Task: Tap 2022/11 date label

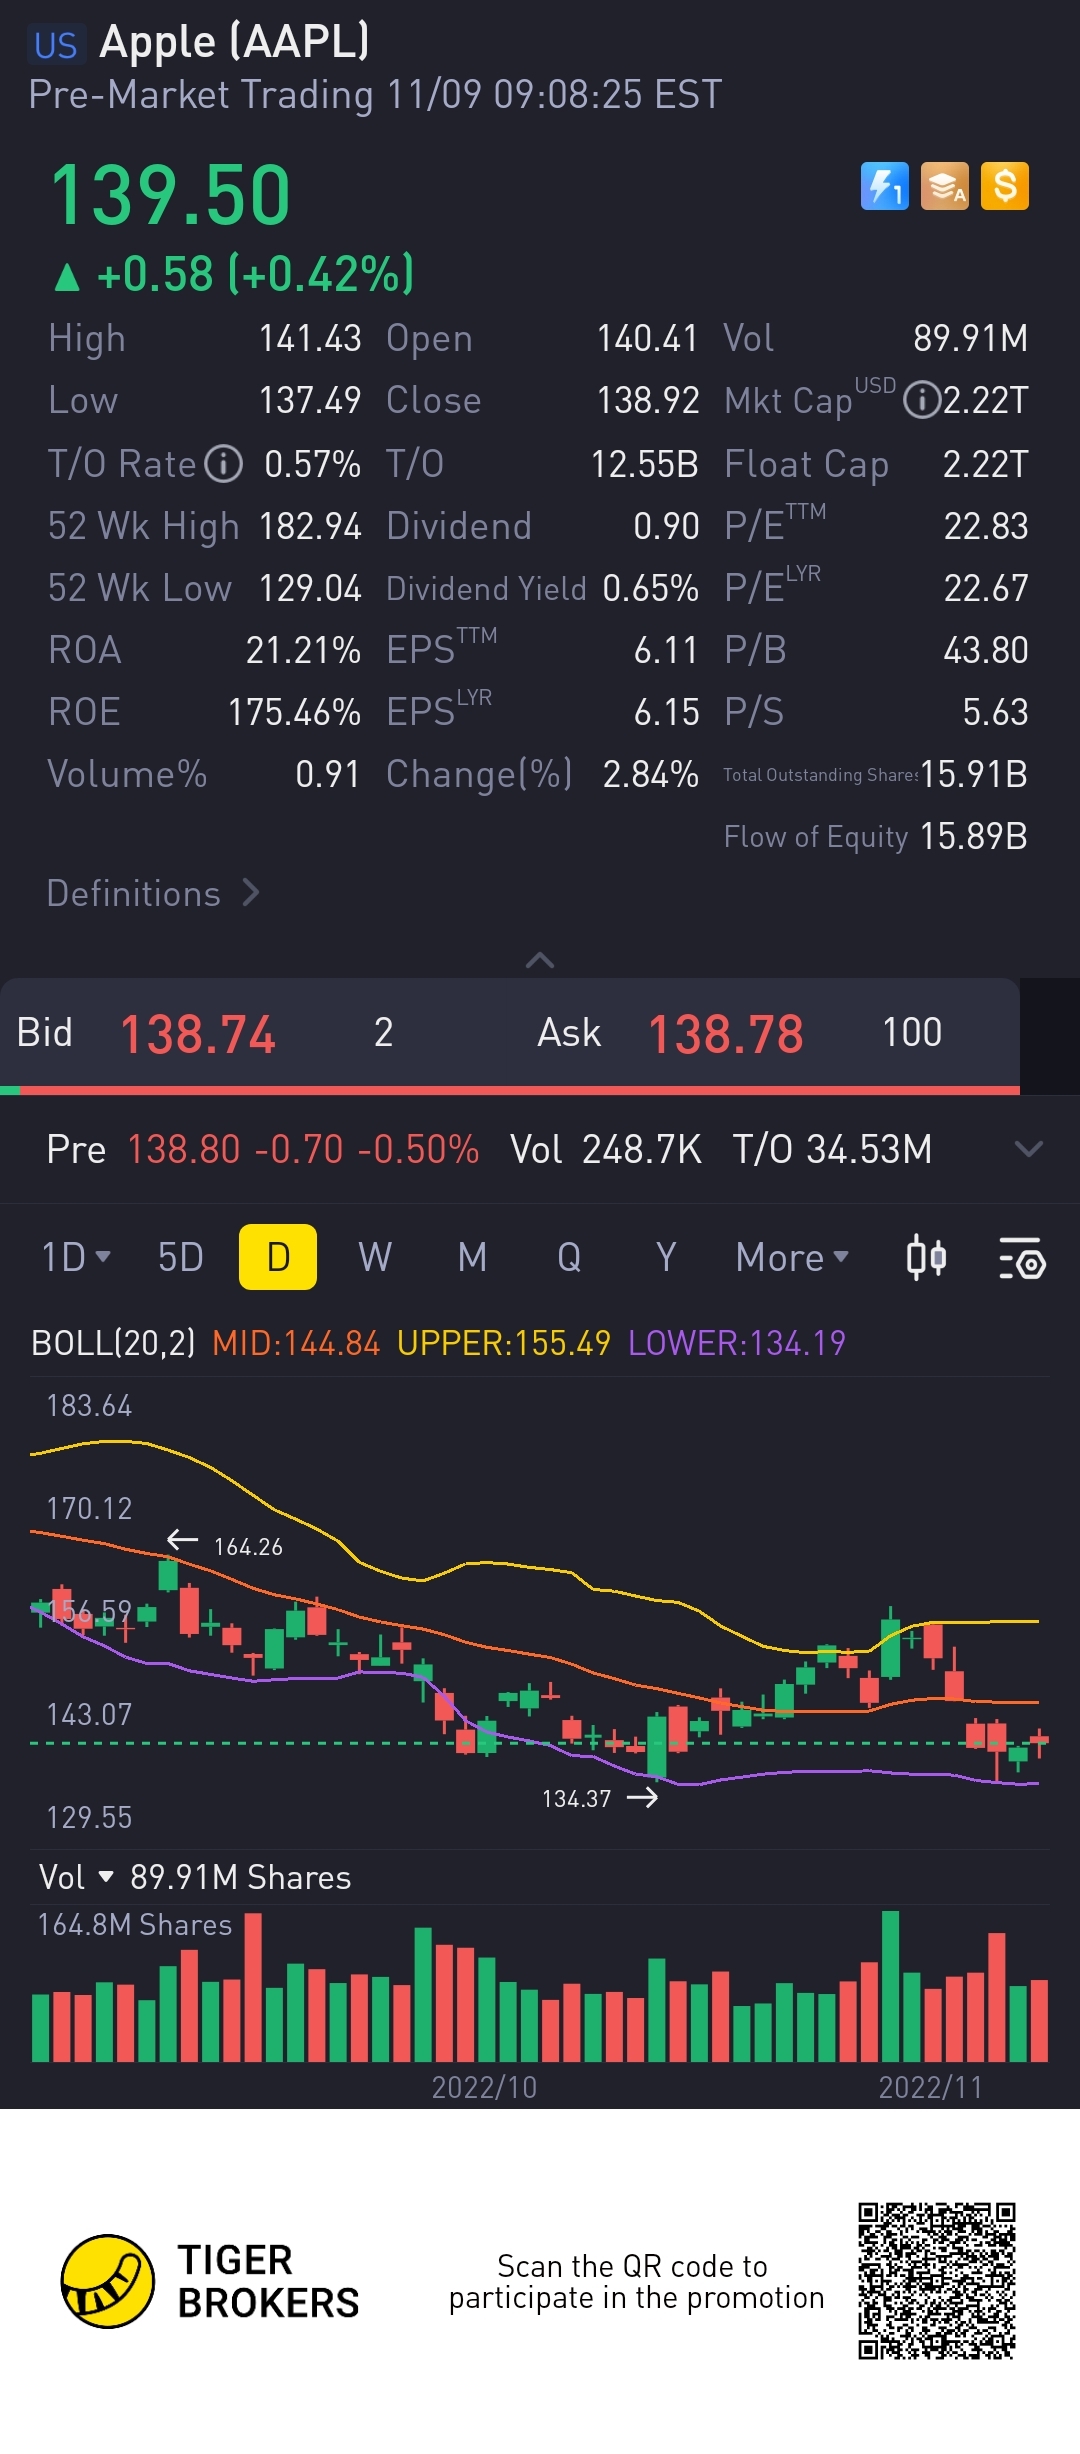Action: [x=930, y=2087]
